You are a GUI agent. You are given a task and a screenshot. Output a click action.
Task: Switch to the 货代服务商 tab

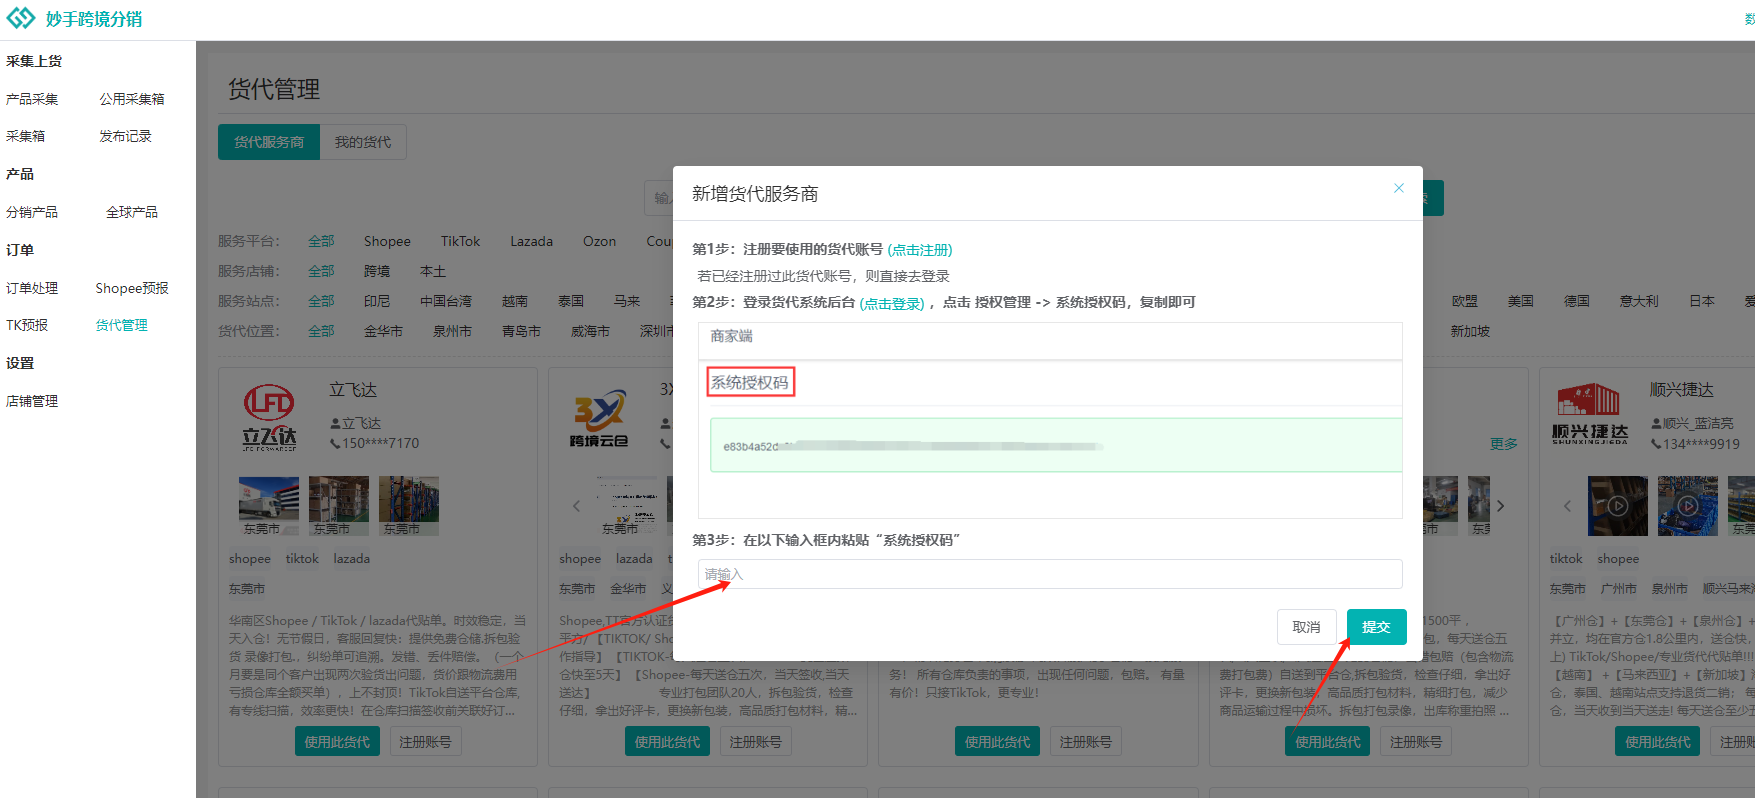click(x=269, y=142)
